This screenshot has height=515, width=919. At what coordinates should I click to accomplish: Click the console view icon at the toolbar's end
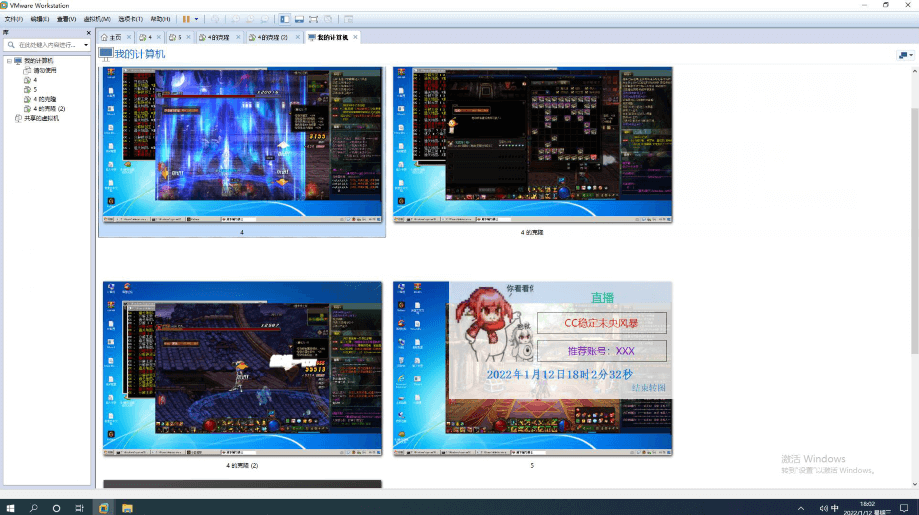348,19
